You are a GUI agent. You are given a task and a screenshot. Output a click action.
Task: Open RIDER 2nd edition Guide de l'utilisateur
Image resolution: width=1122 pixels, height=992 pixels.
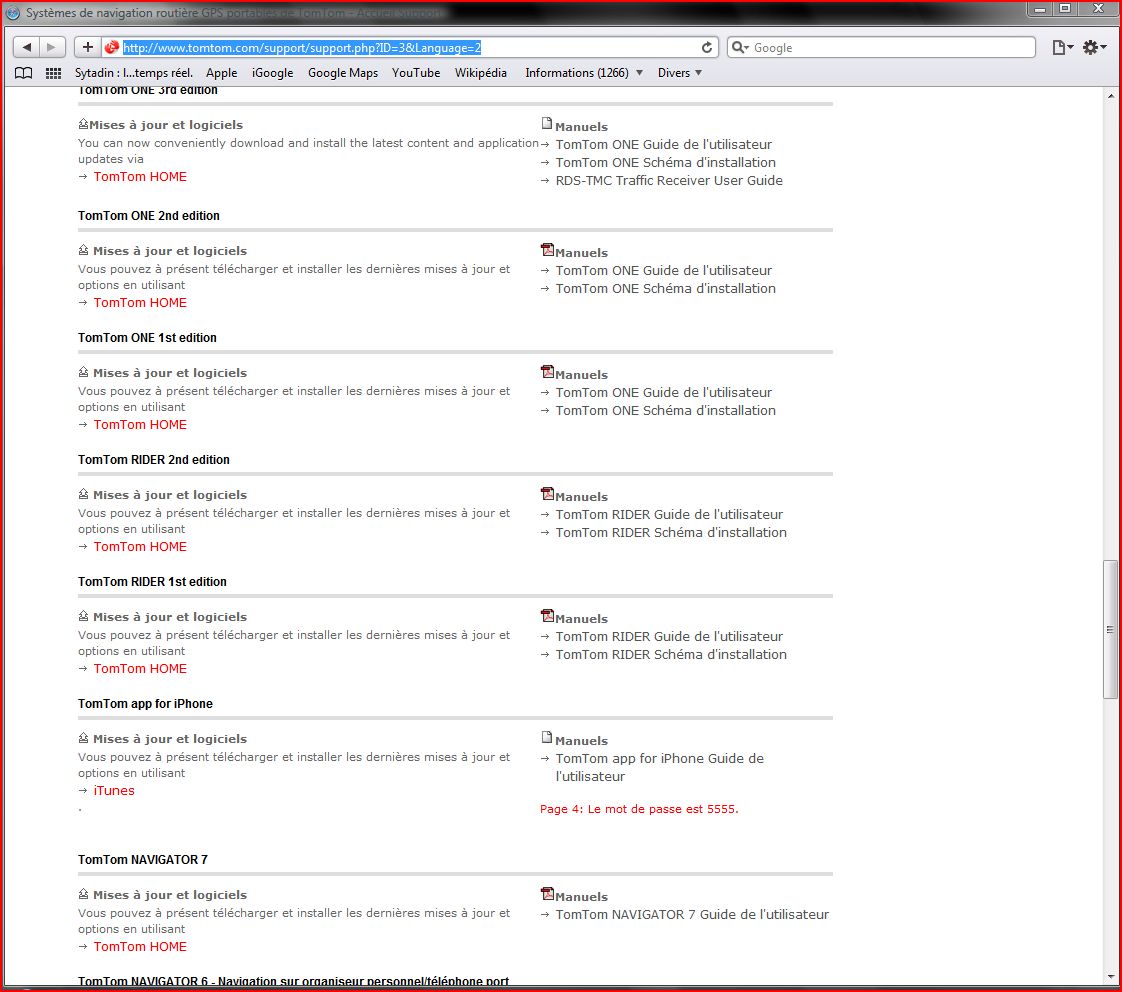669,515
